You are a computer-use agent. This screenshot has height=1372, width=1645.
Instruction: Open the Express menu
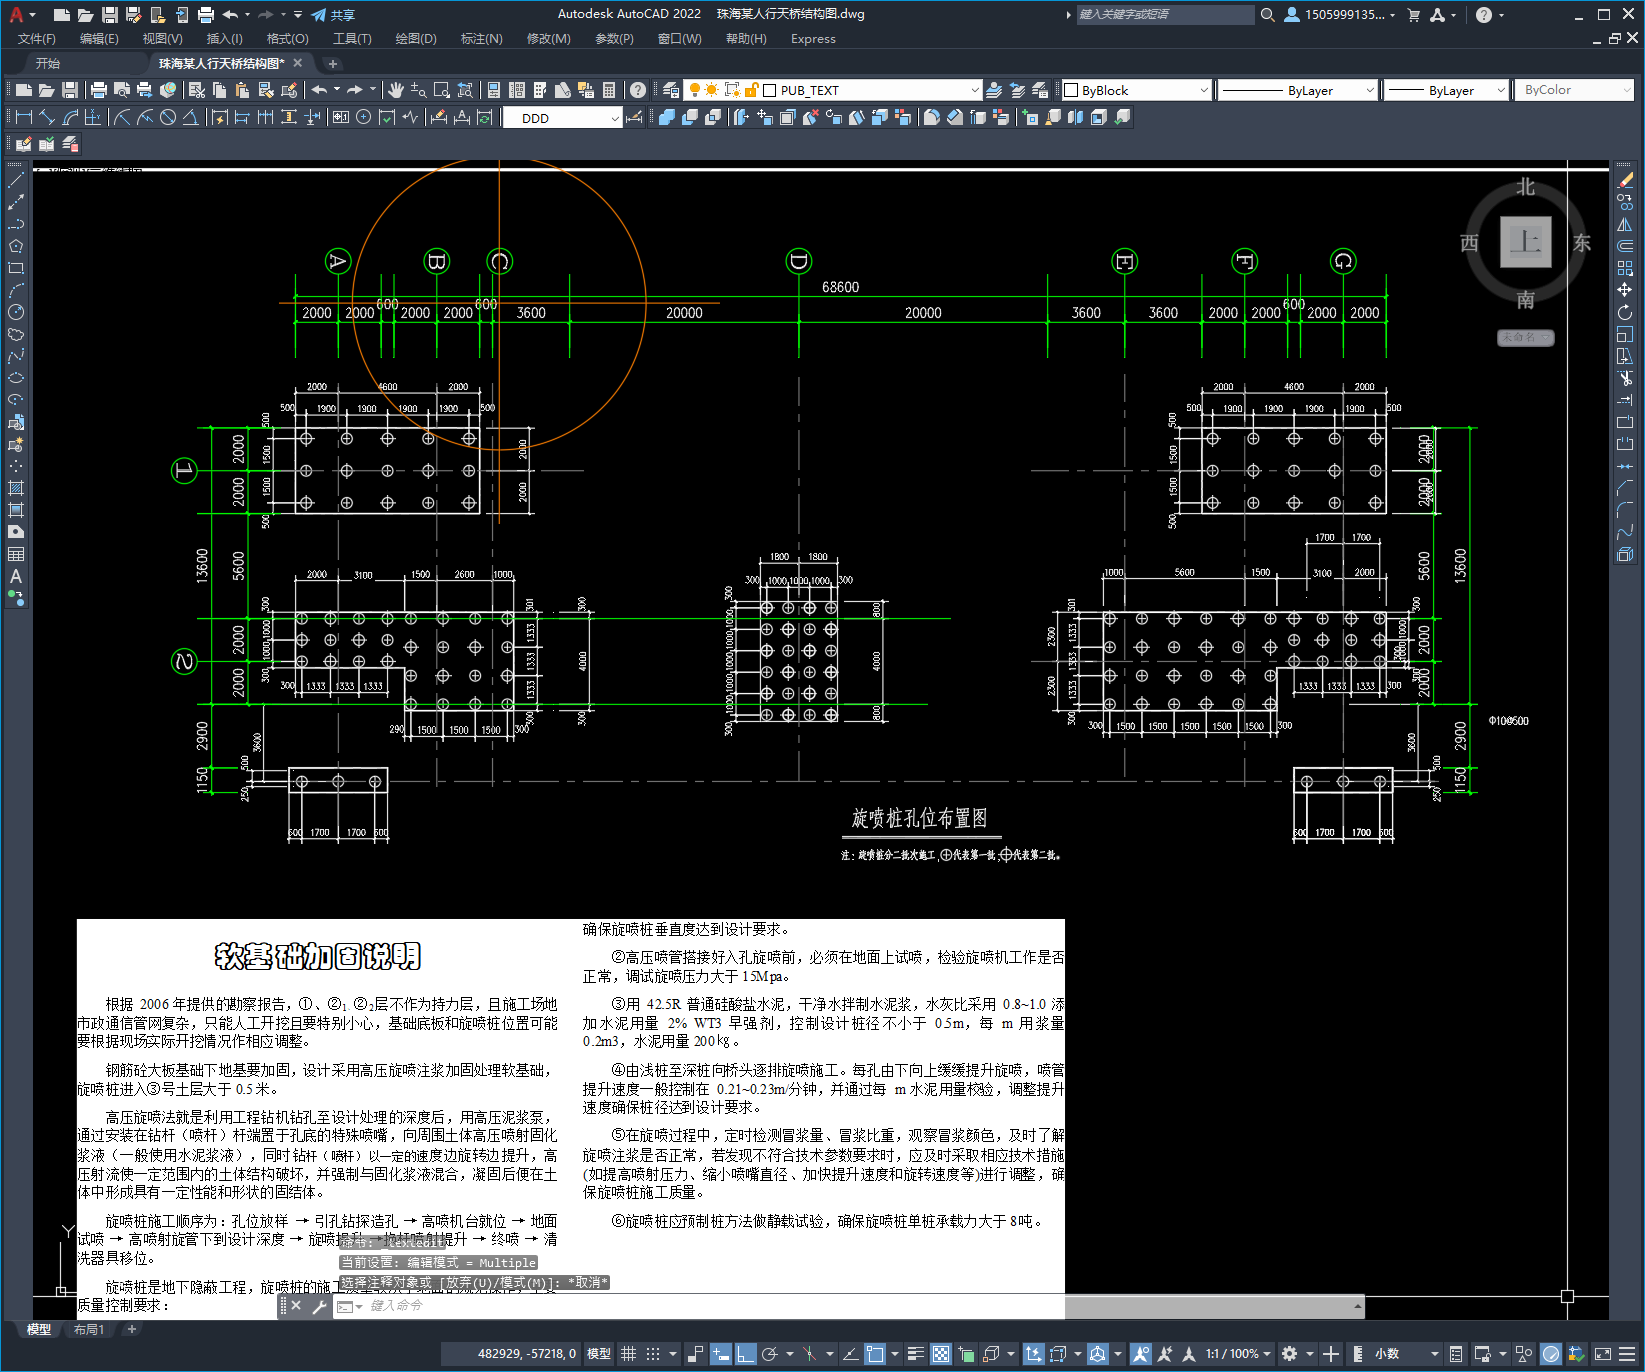tap(813, 39)
